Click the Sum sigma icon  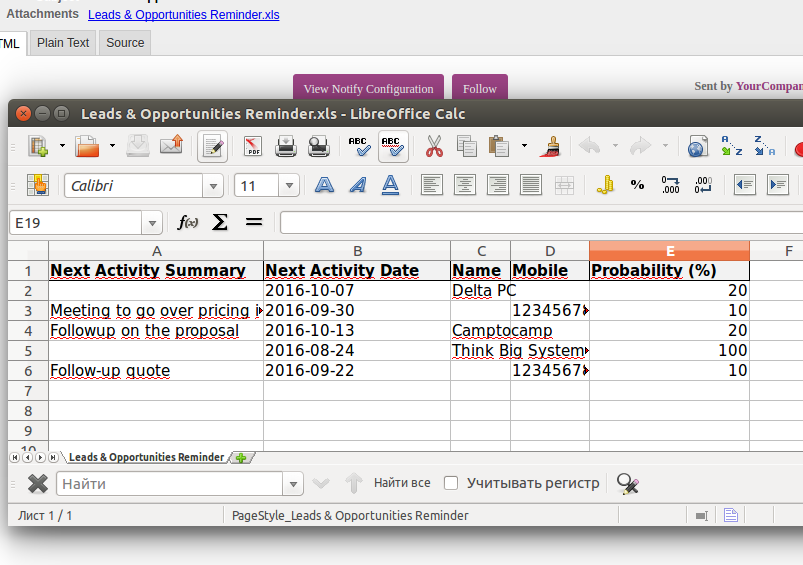pyautogui.click(x=220, y=222)
